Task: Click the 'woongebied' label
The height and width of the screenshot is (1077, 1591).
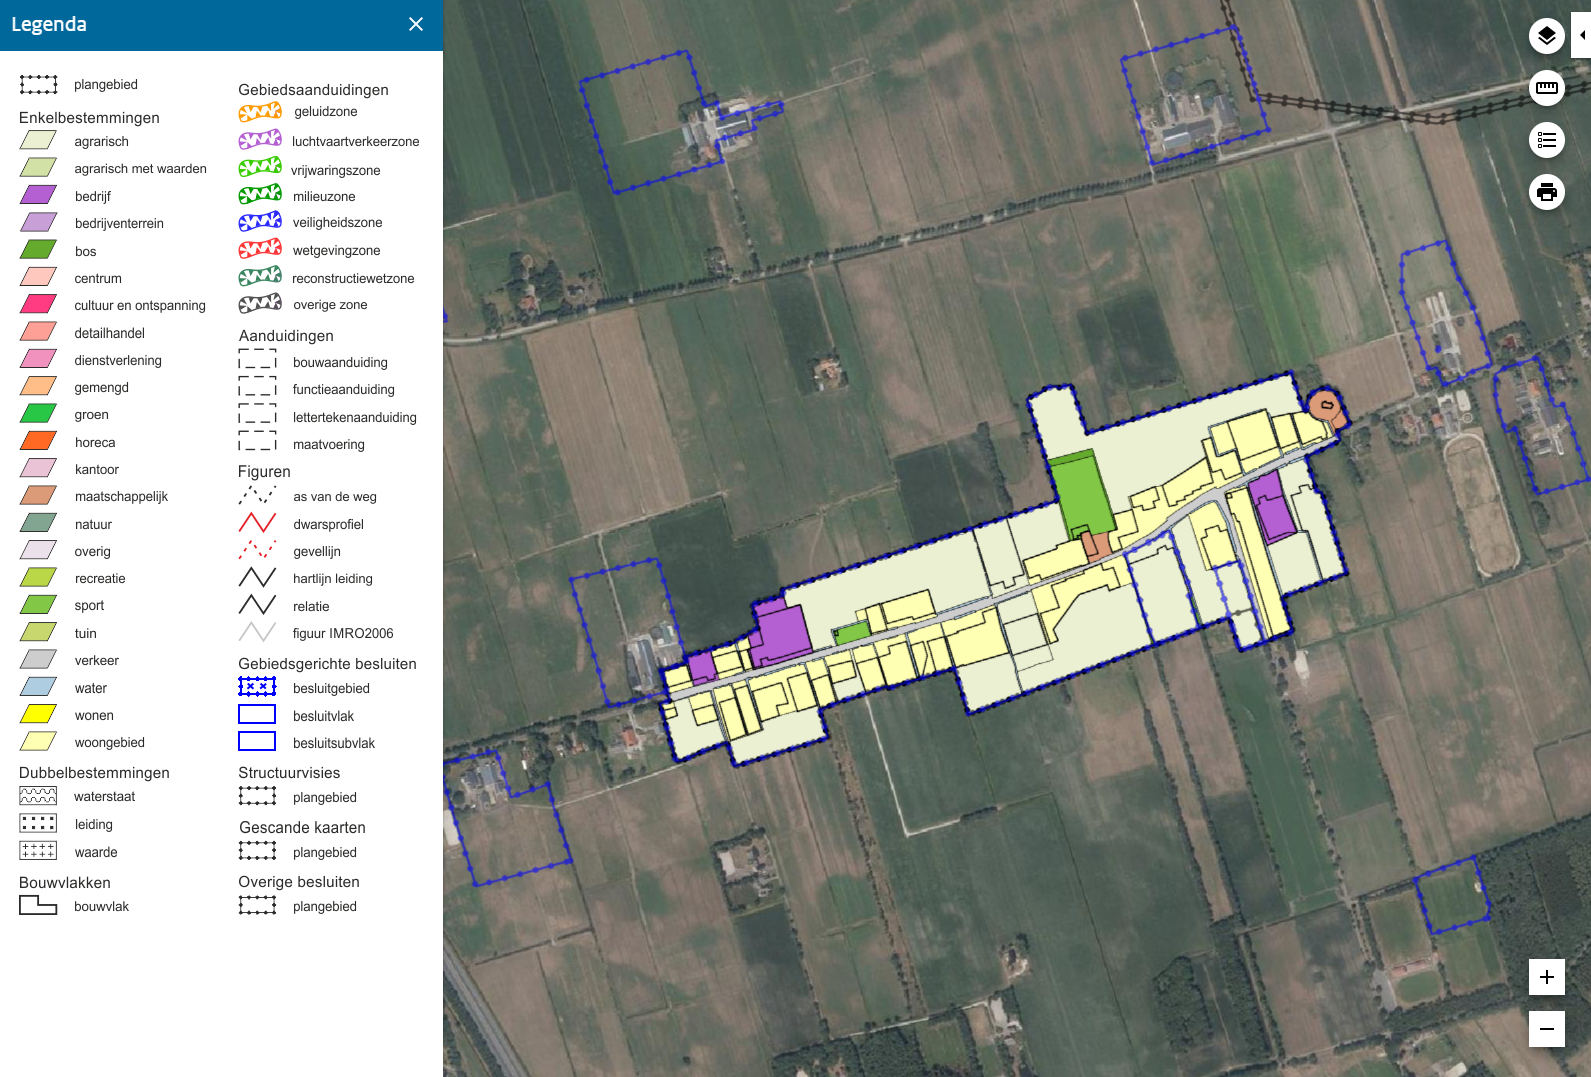Action: [109, 743]
